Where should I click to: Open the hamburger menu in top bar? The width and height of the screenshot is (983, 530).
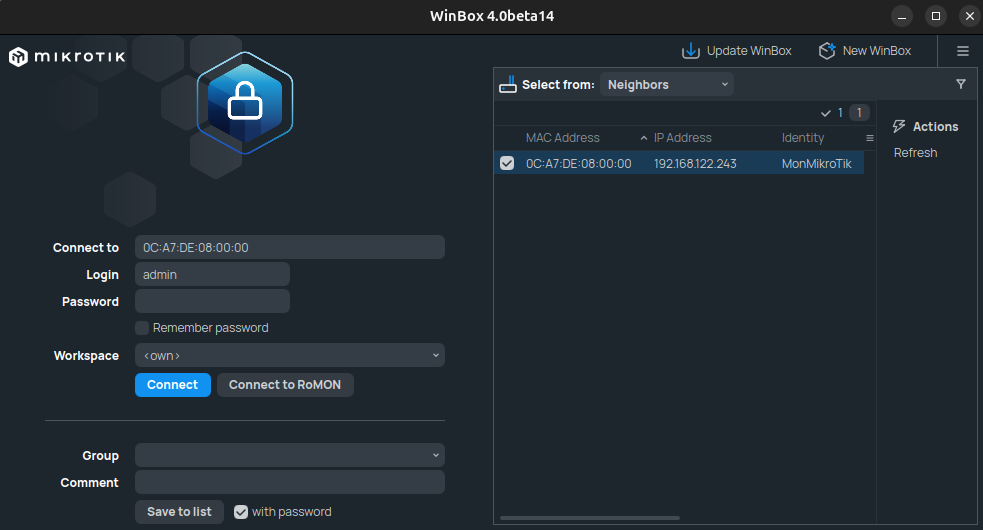(x=962, y=51)
